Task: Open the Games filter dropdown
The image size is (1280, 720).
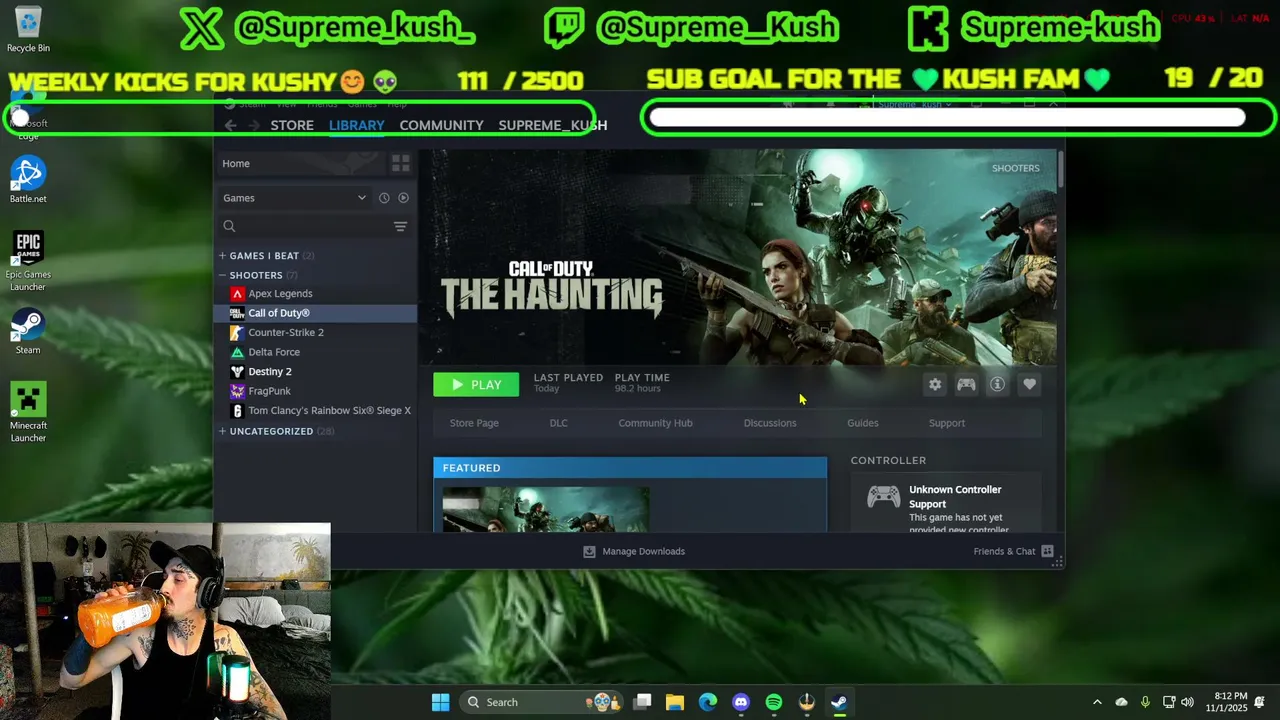Action: click(295, 198)
